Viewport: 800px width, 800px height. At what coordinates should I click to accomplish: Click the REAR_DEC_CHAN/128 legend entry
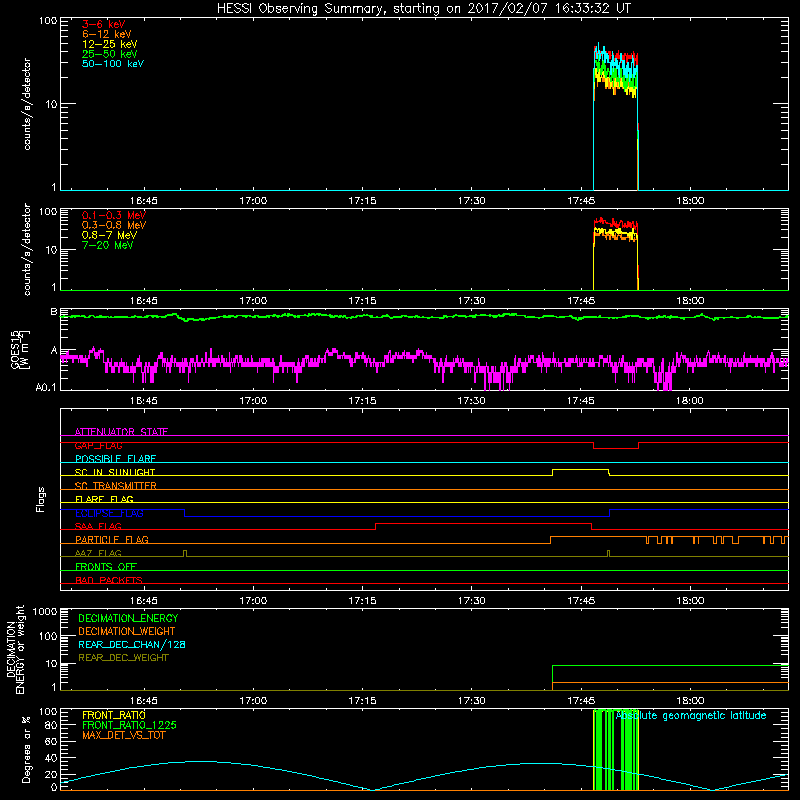click(x=132, y=644)
